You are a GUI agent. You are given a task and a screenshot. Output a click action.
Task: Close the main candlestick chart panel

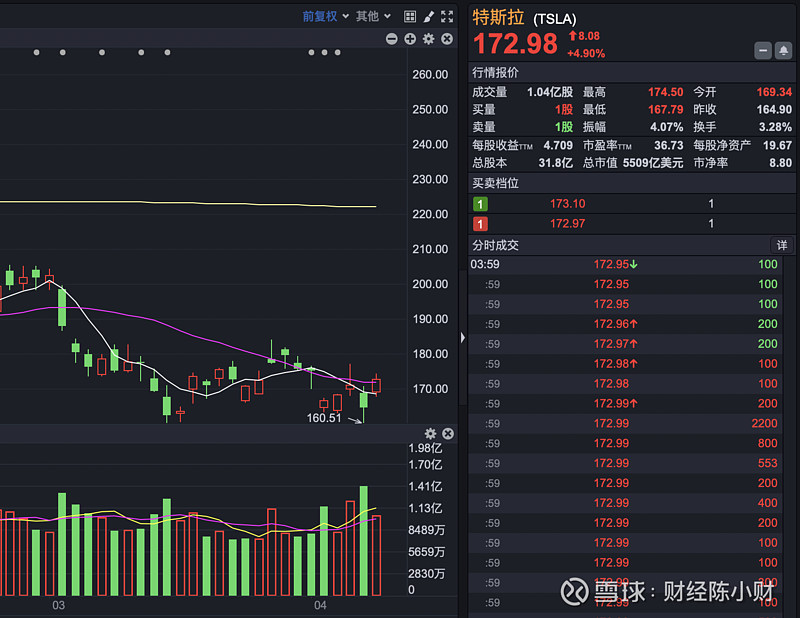coord(446,39)
